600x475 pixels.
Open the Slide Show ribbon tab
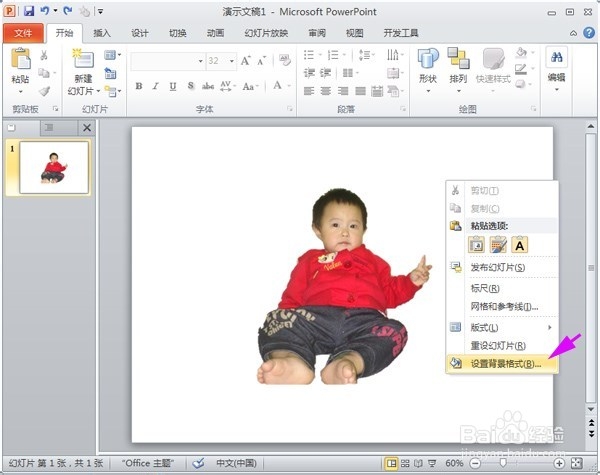266,33
